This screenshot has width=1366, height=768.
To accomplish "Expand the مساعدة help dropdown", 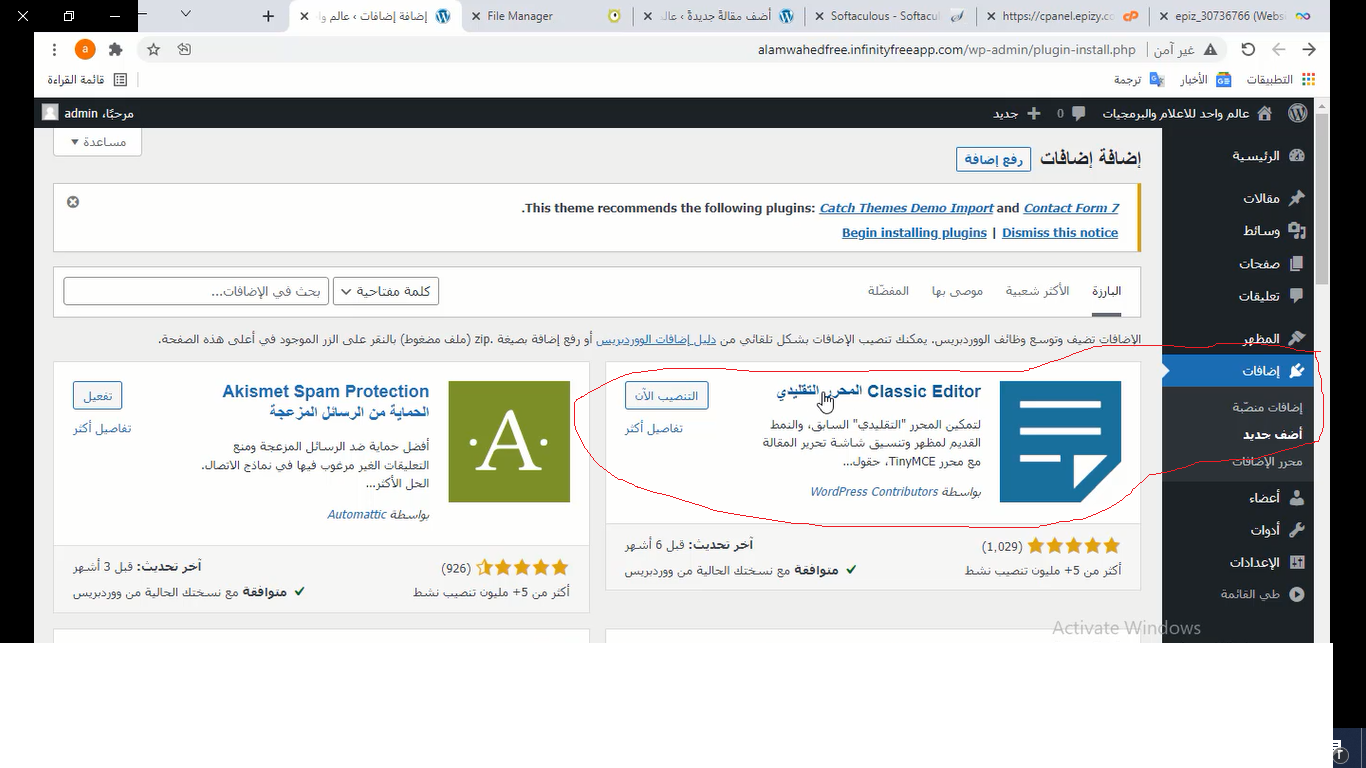I will pos(97,142).
